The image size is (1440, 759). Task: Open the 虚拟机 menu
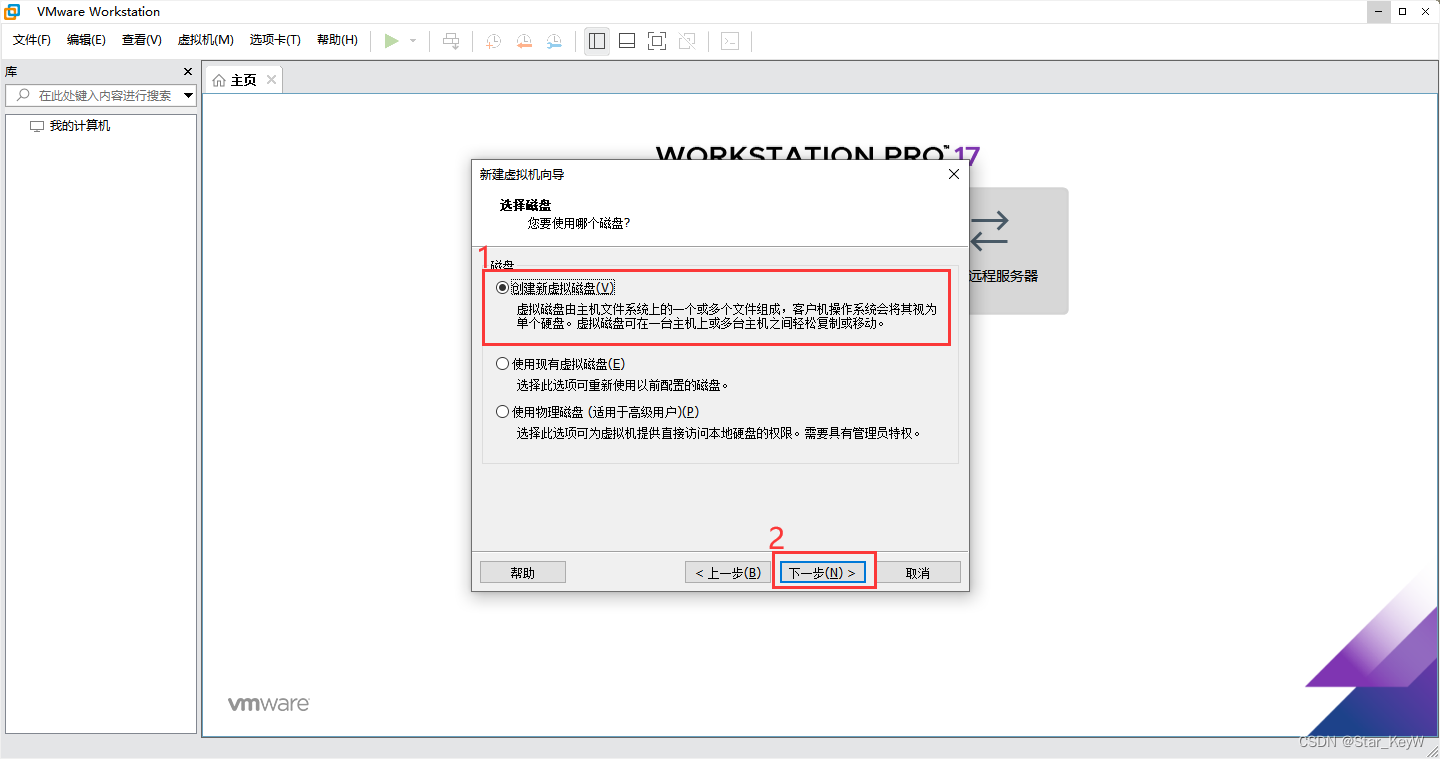(205, 40)
